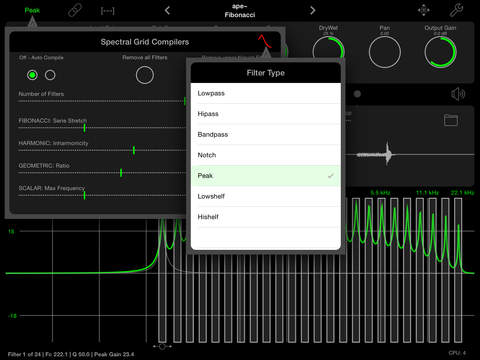Open the bracket range icon in top bar

click(x=107, y=11)
